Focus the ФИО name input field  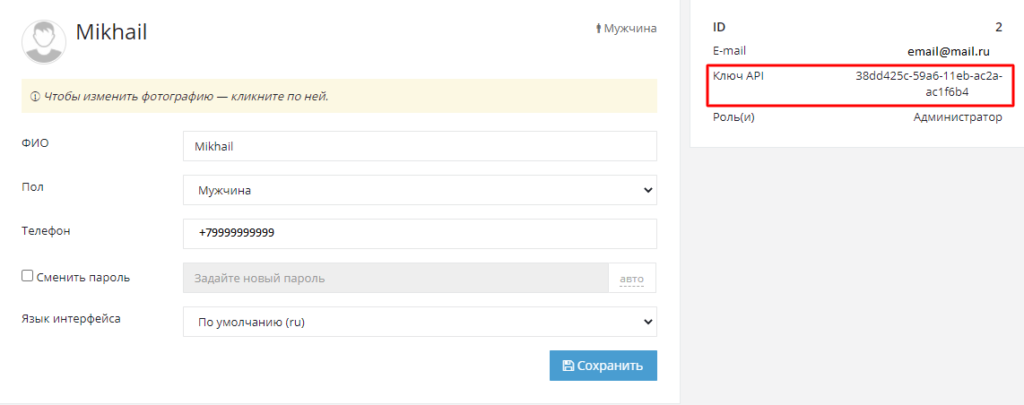[x=420, y=146]
